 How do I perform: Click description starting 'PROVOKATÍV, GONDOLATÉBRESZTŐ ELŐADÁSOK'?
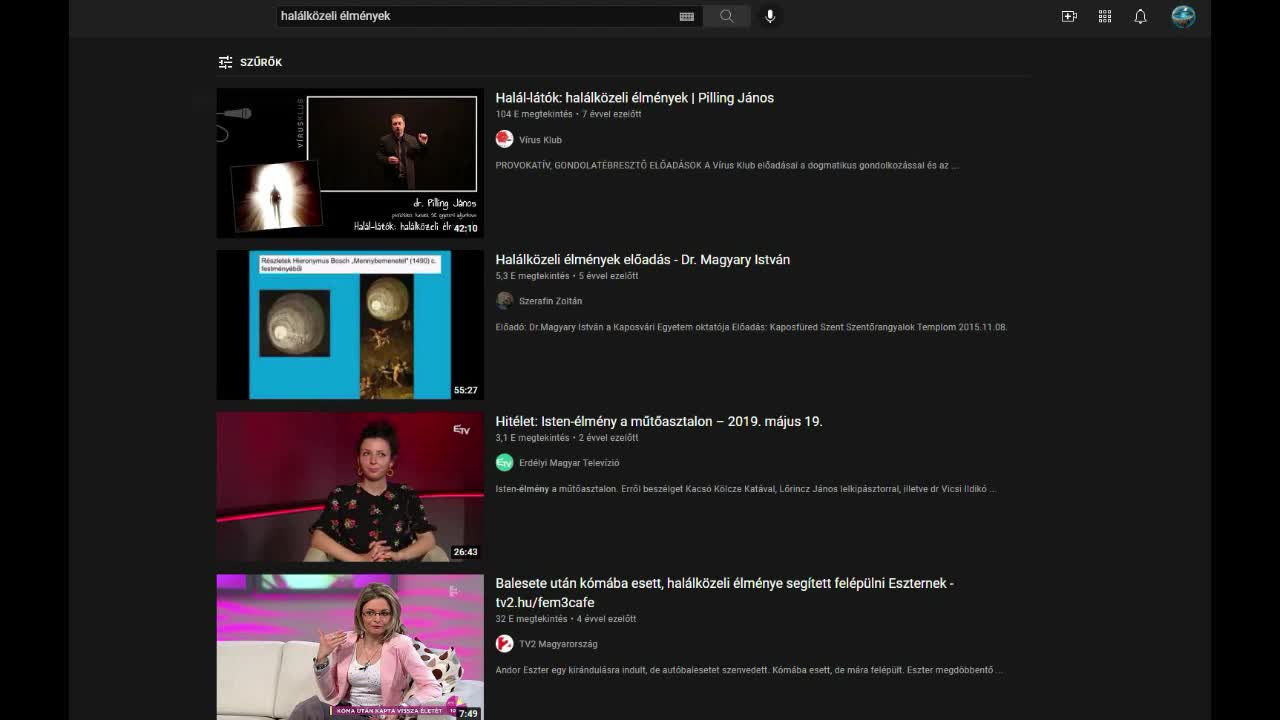pos(727,166)
